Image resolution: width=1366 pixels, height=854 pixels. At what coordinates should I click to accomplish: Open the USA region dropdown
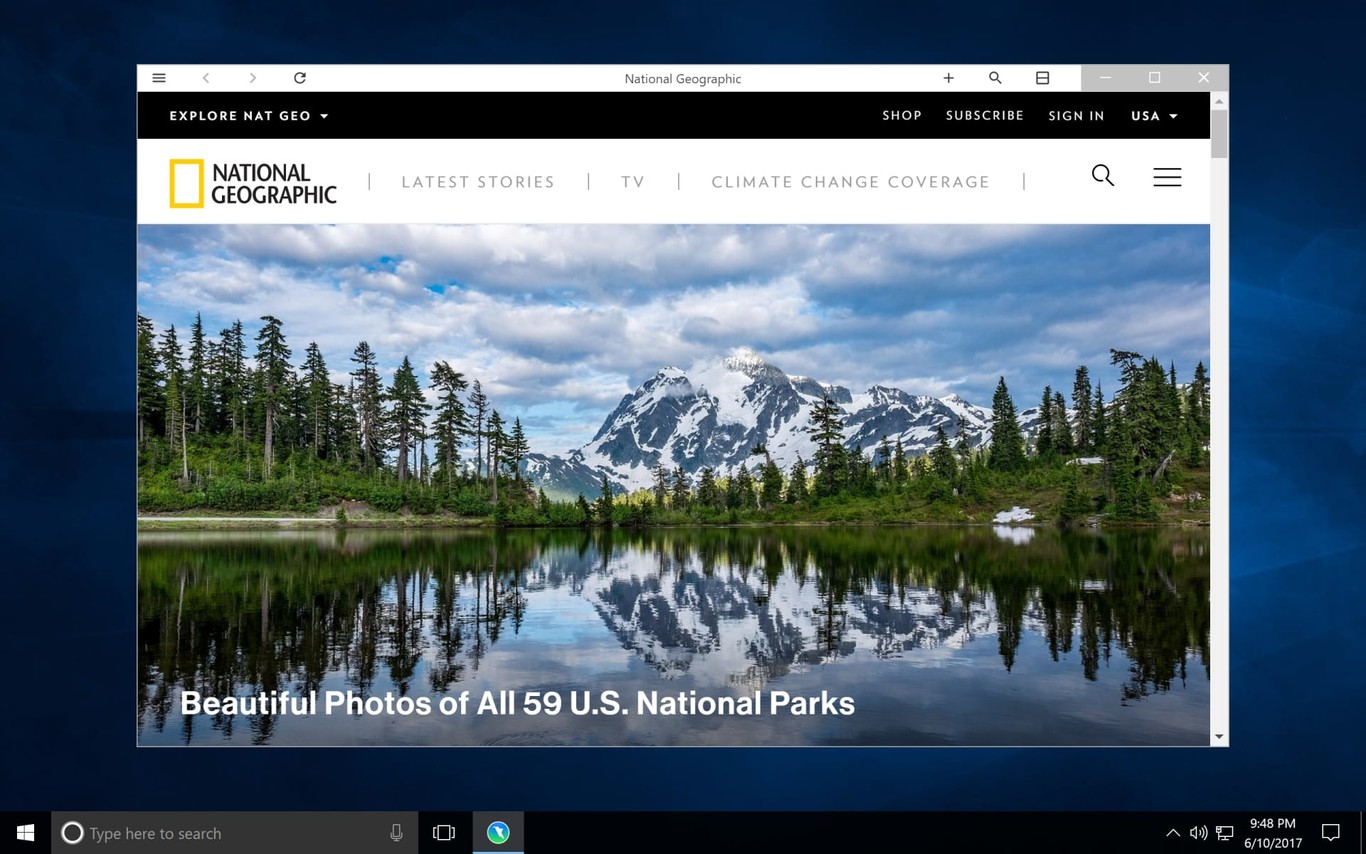[x=1153, y=115]
